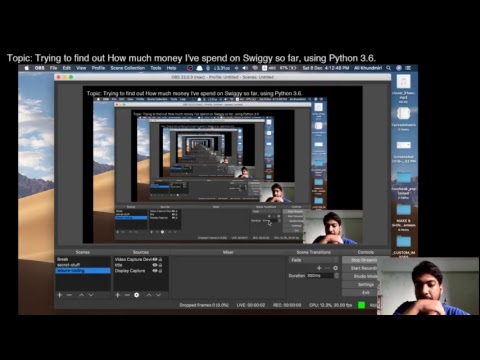Click the Duration 300ms input field
Image resolution: width=480 pixels, height=360 pixels.
(x=320, y=276)
